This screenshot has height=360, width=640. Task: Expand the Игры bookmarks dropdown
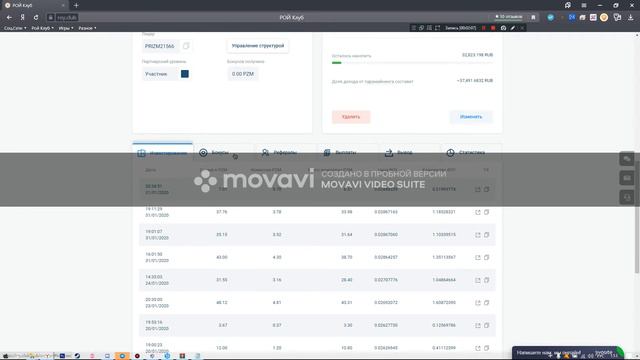coord(66,28)
